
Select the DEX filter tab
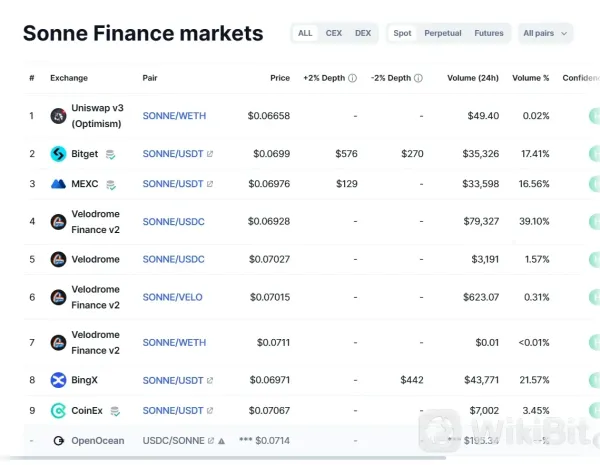(x=363, y=33)
